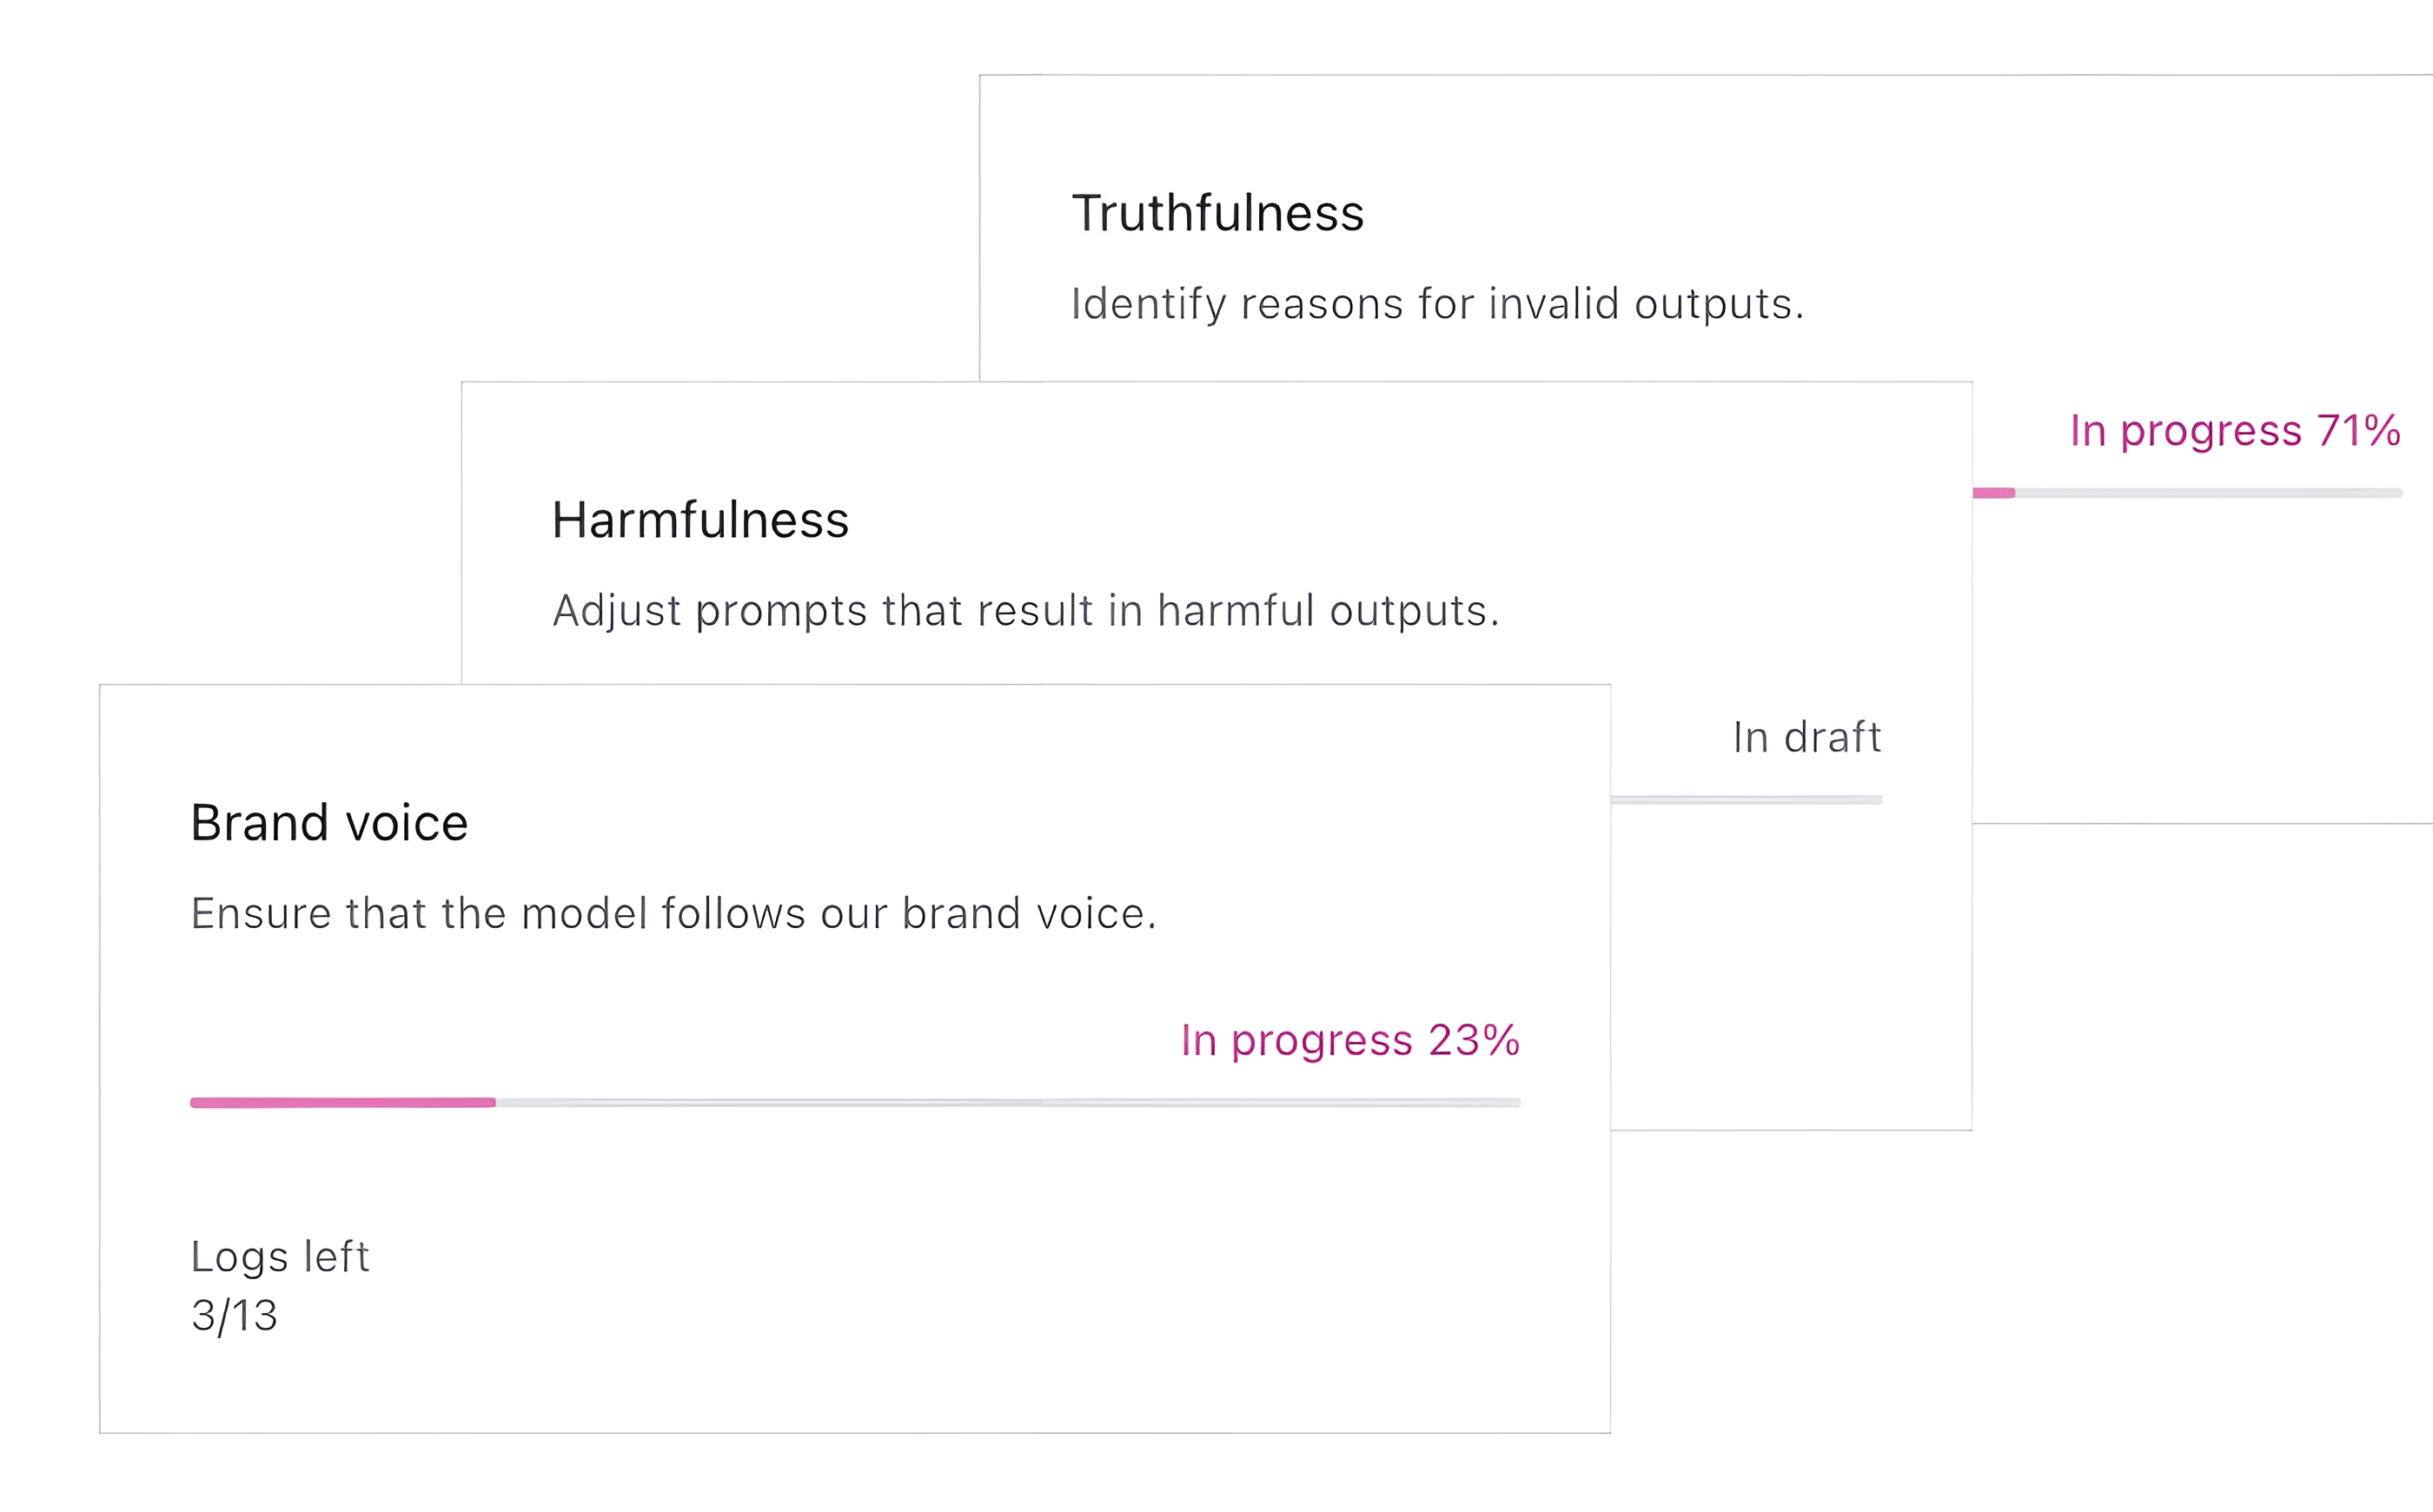2433x1512 pixels.
Task: Click gray unfilled portion of Brand voice progress bar
Action: click(x=1007, y=1103)
